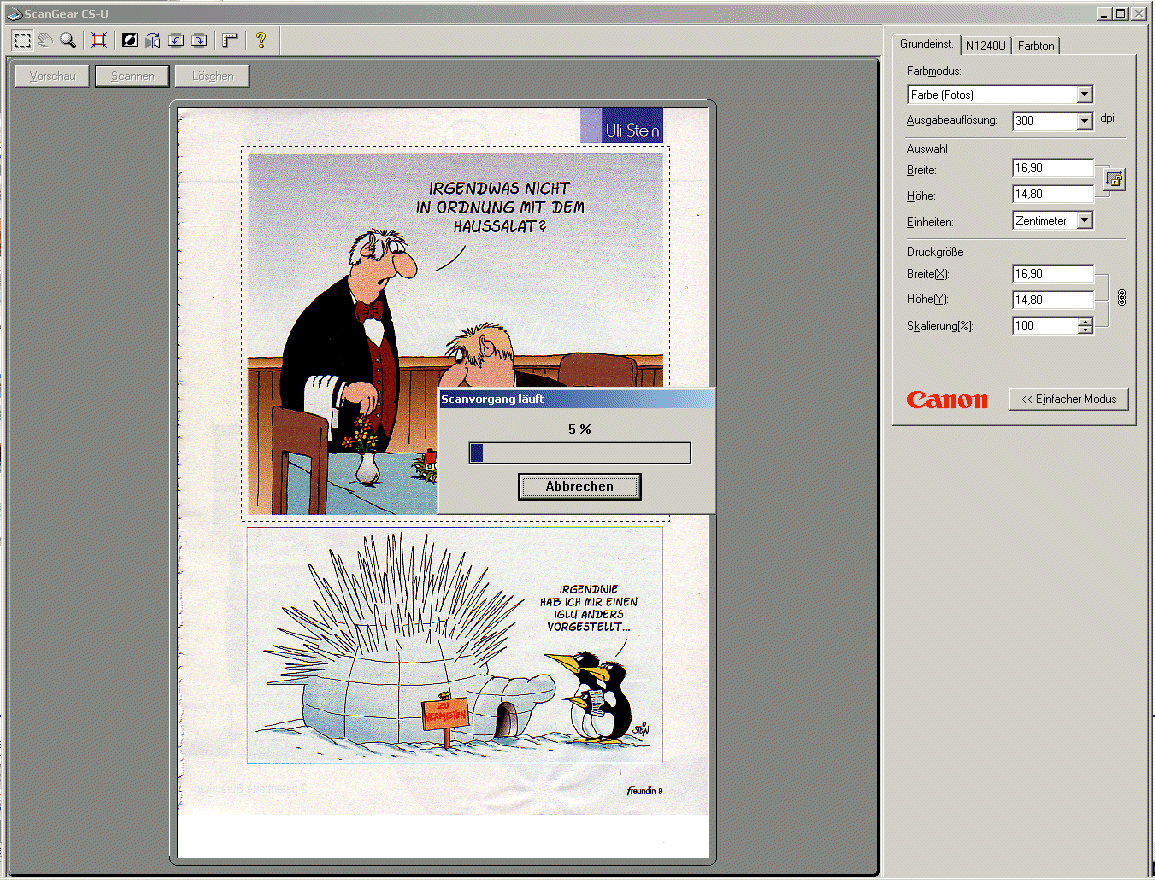Click the Skalierung spinner arrows
Image resolution: width=1155 pixels, height=880 pixels.
coord(1085,325)
